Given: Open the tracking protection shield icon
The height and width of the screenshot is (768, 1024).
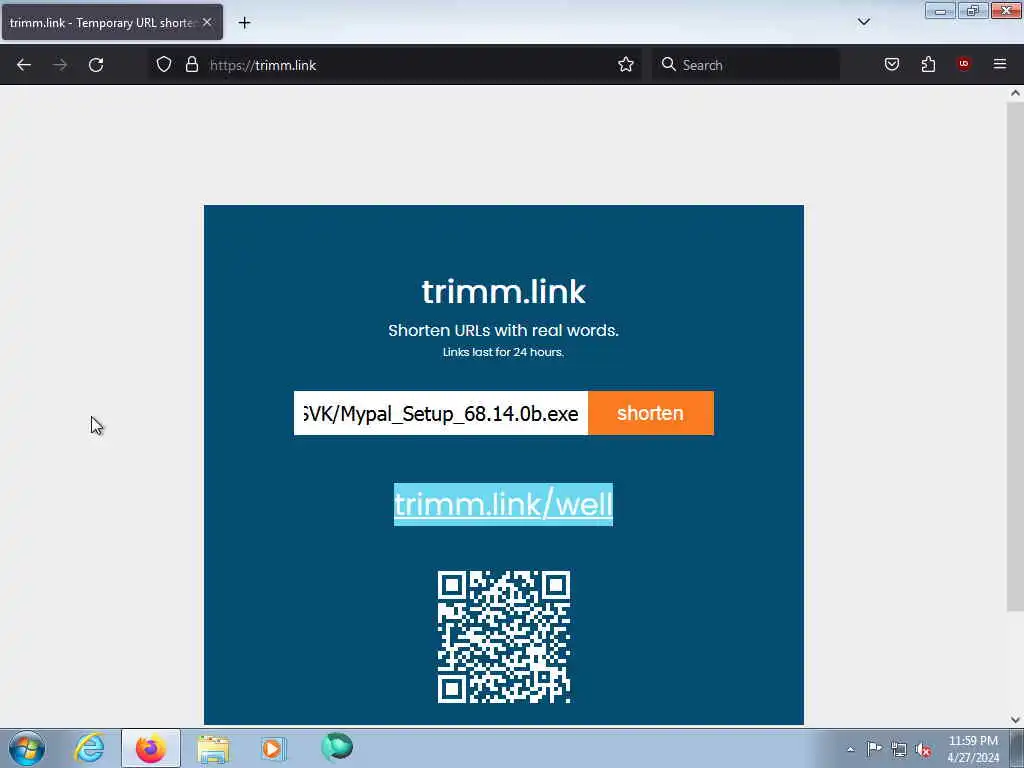Looking at the screenshot, I should click(x=164, y=64).
